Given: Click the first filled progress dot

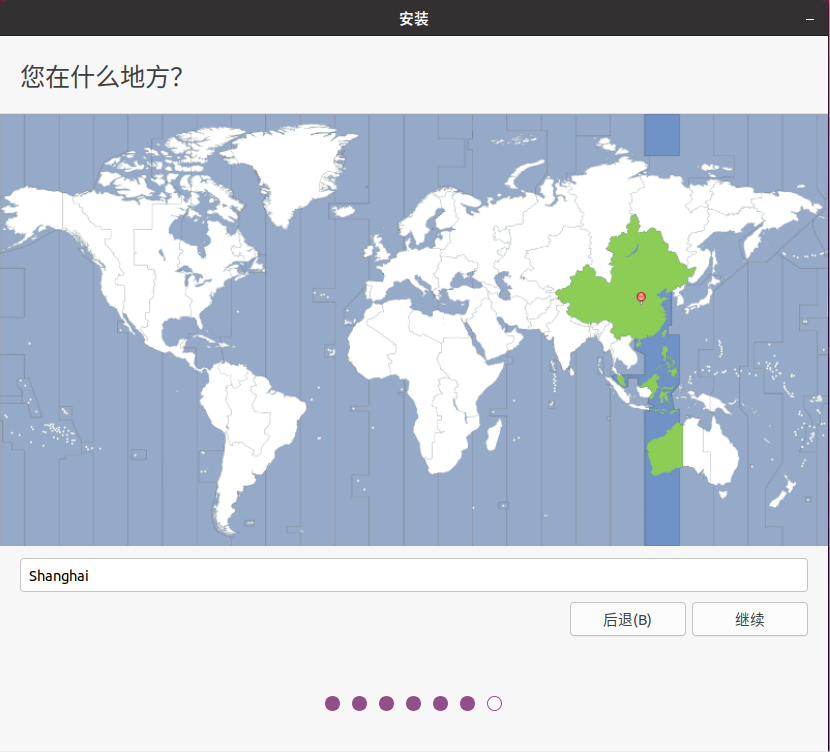Looking at the screenshot, I should (x=332, y=703).
